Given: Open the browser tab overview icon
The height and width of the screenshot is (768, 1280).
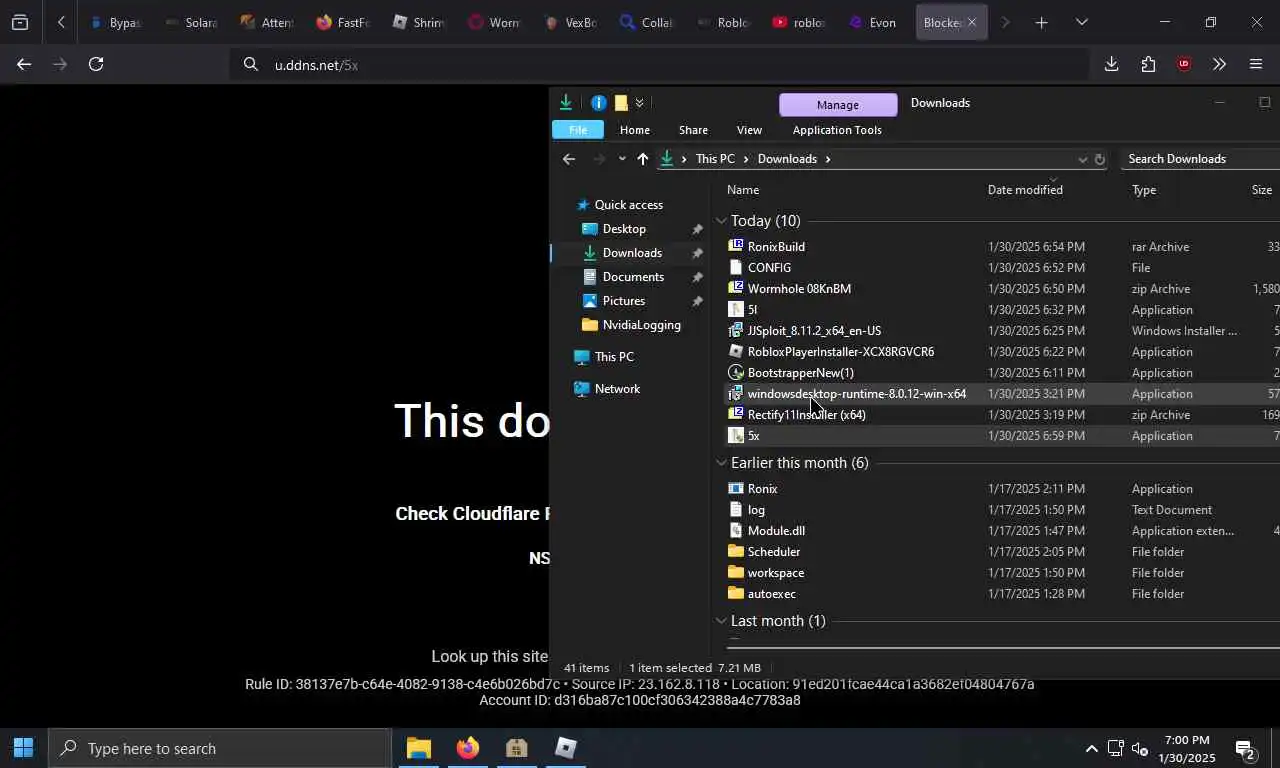Looking at the screenshot, I should (x=20, y=22).
